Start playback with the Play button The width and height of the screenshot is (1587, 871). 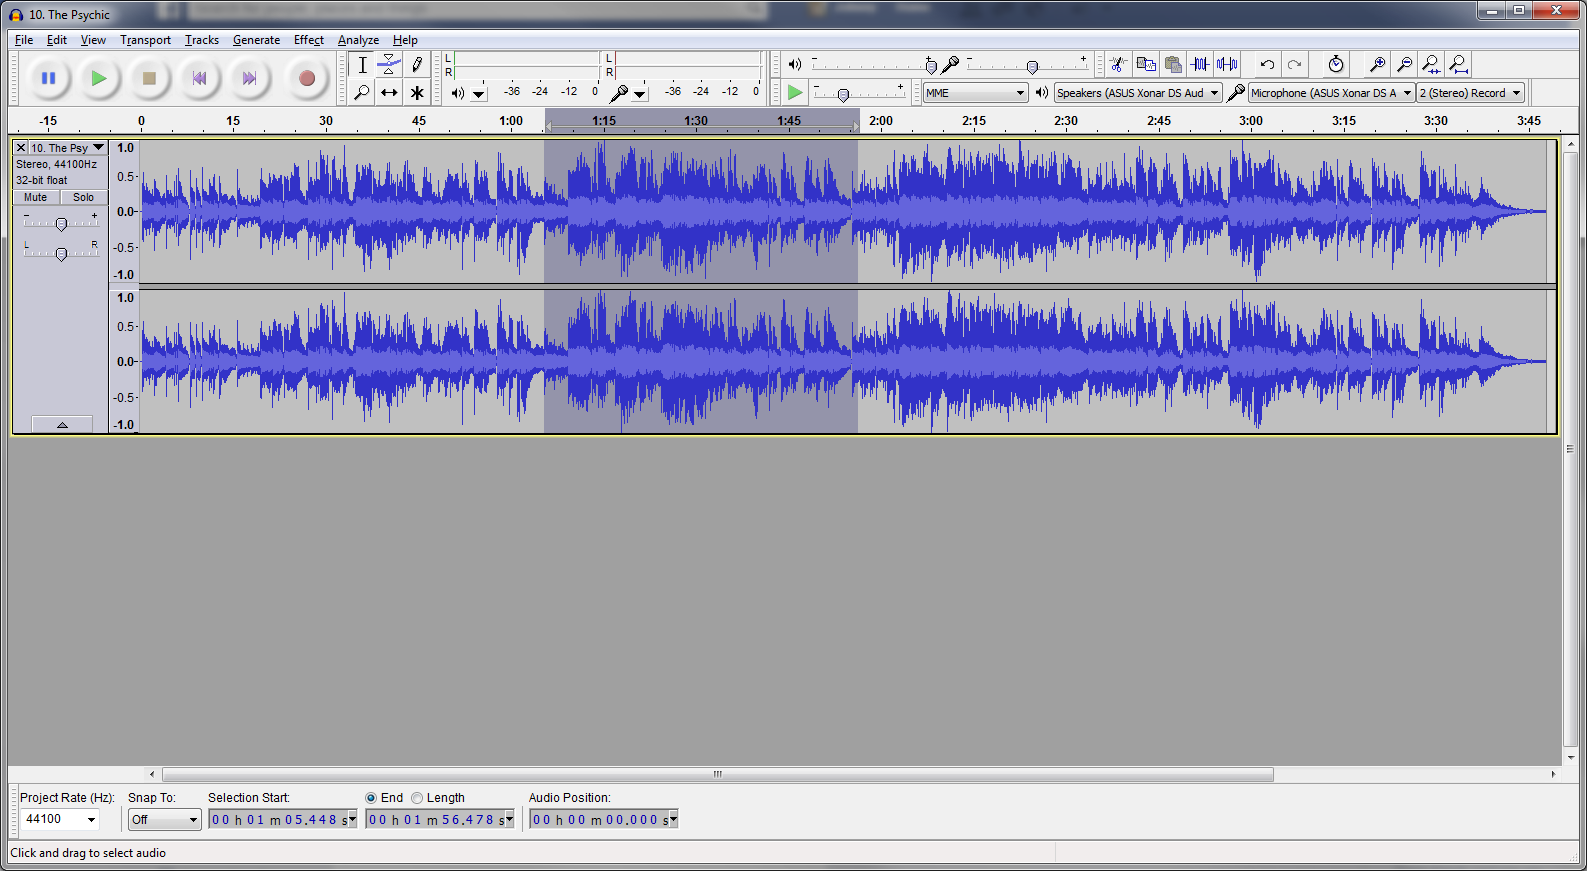click(x=98, y=78)
